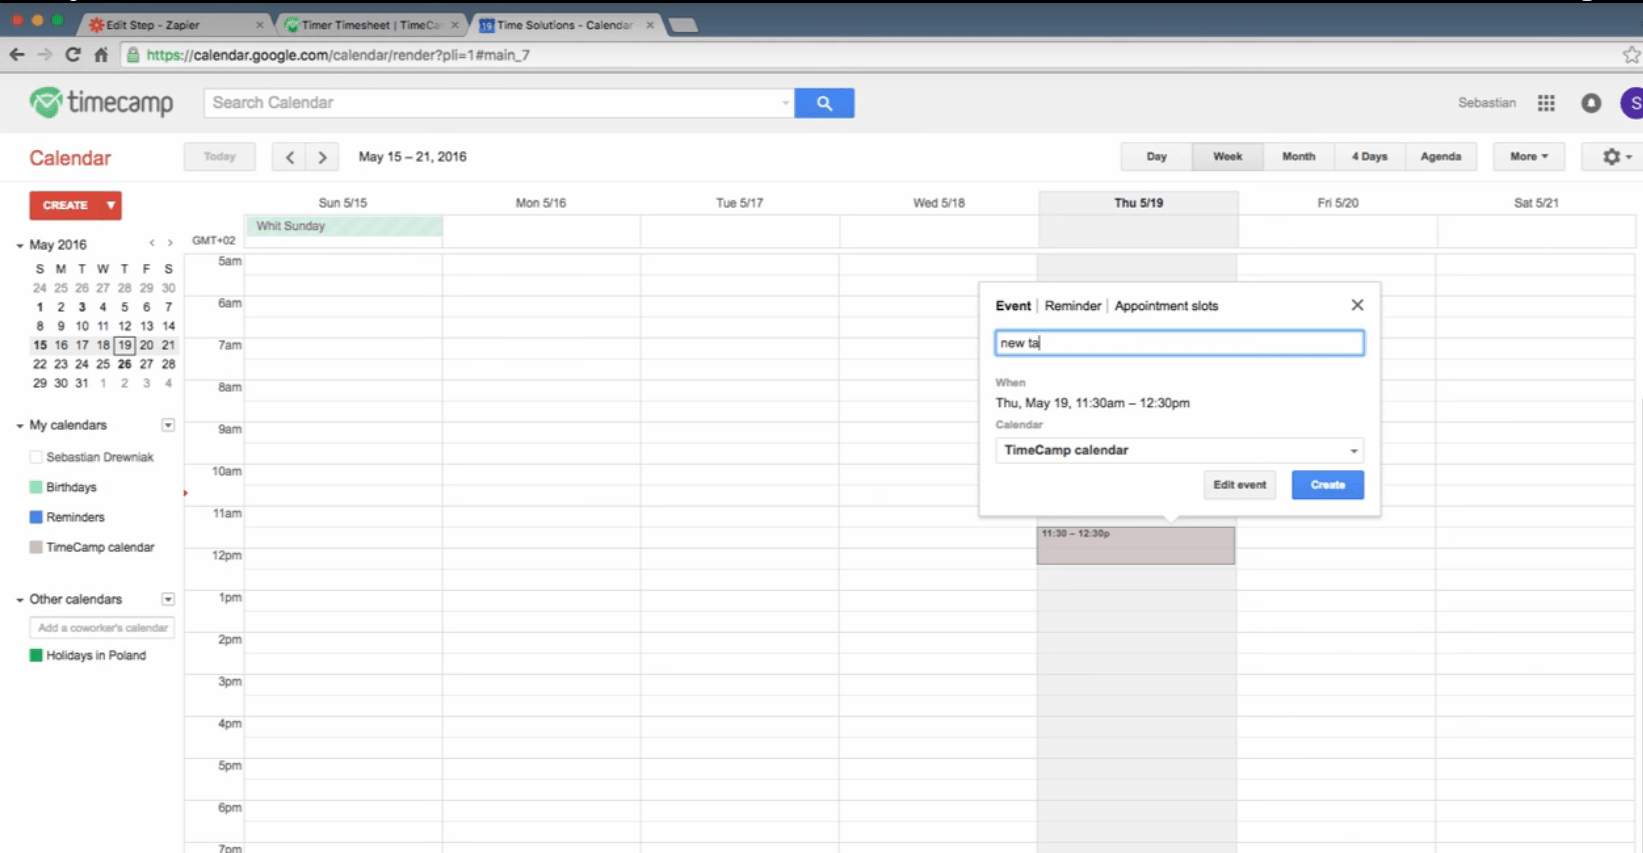Image resolution: width=1643 pixels, height=853 pixels.
Task: Click the site lock icon in address bar
Action: 133,55
